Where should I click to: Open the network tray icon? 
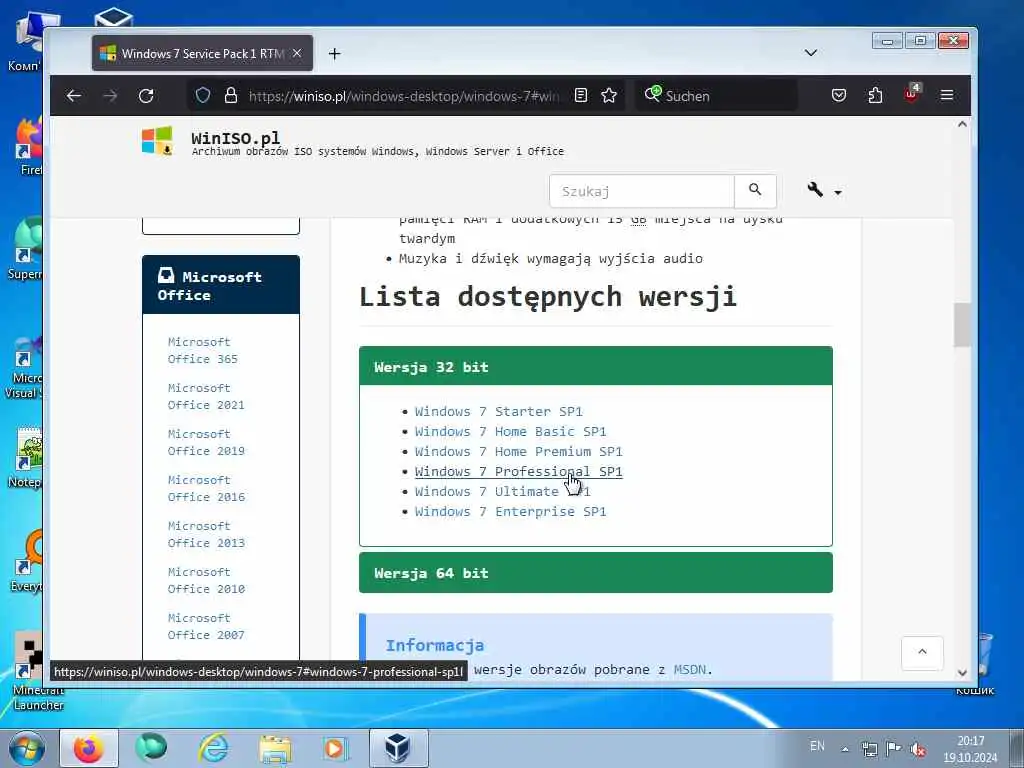870,749
